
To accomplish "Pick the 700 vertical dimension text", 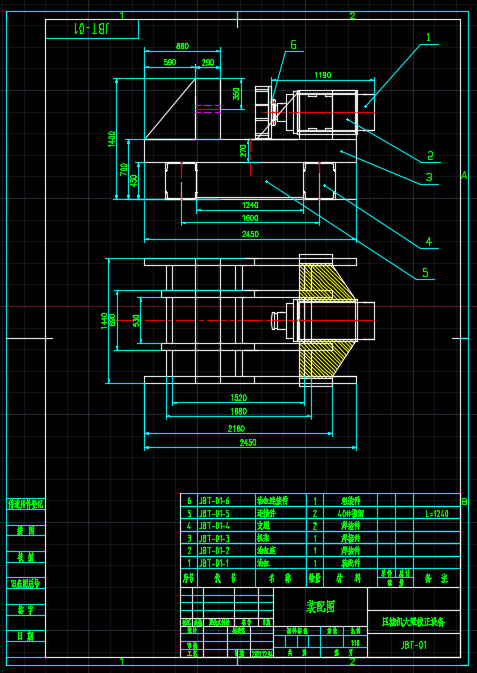I will [x=124, y=169].
